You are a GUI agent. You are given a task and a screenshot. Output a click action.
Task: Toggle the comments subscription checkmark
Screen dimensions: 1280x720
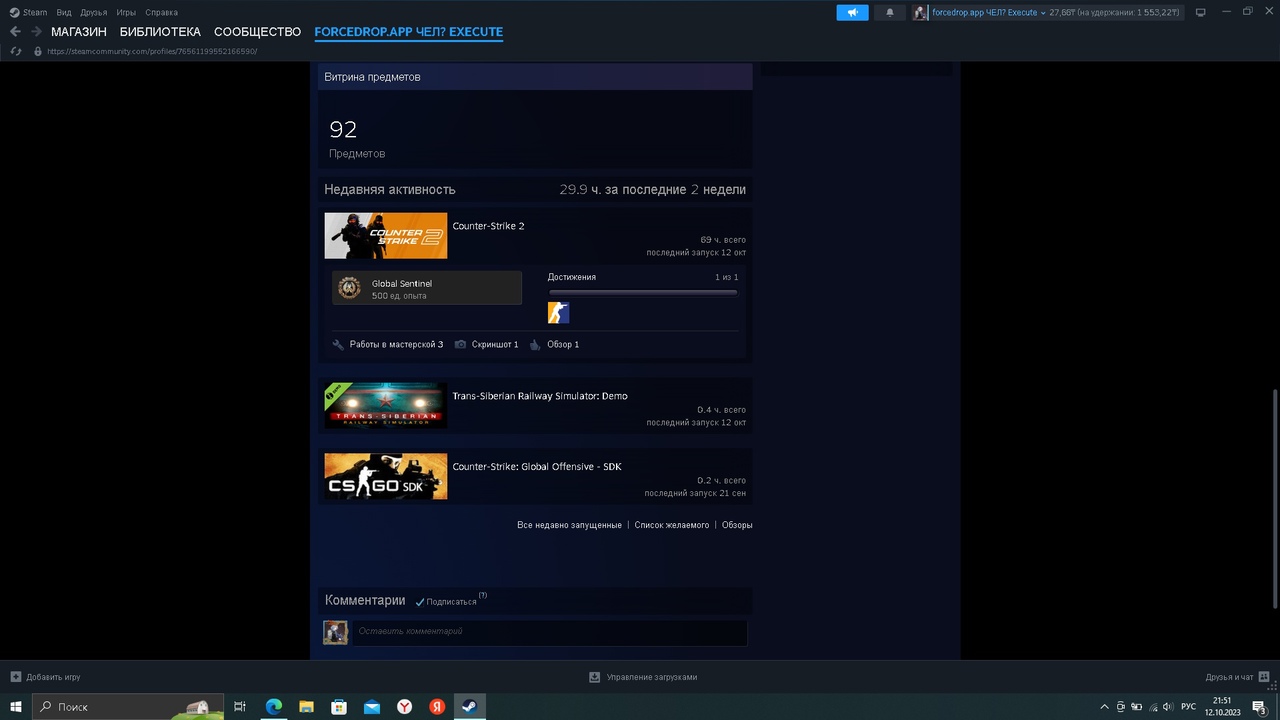point(420,602)
